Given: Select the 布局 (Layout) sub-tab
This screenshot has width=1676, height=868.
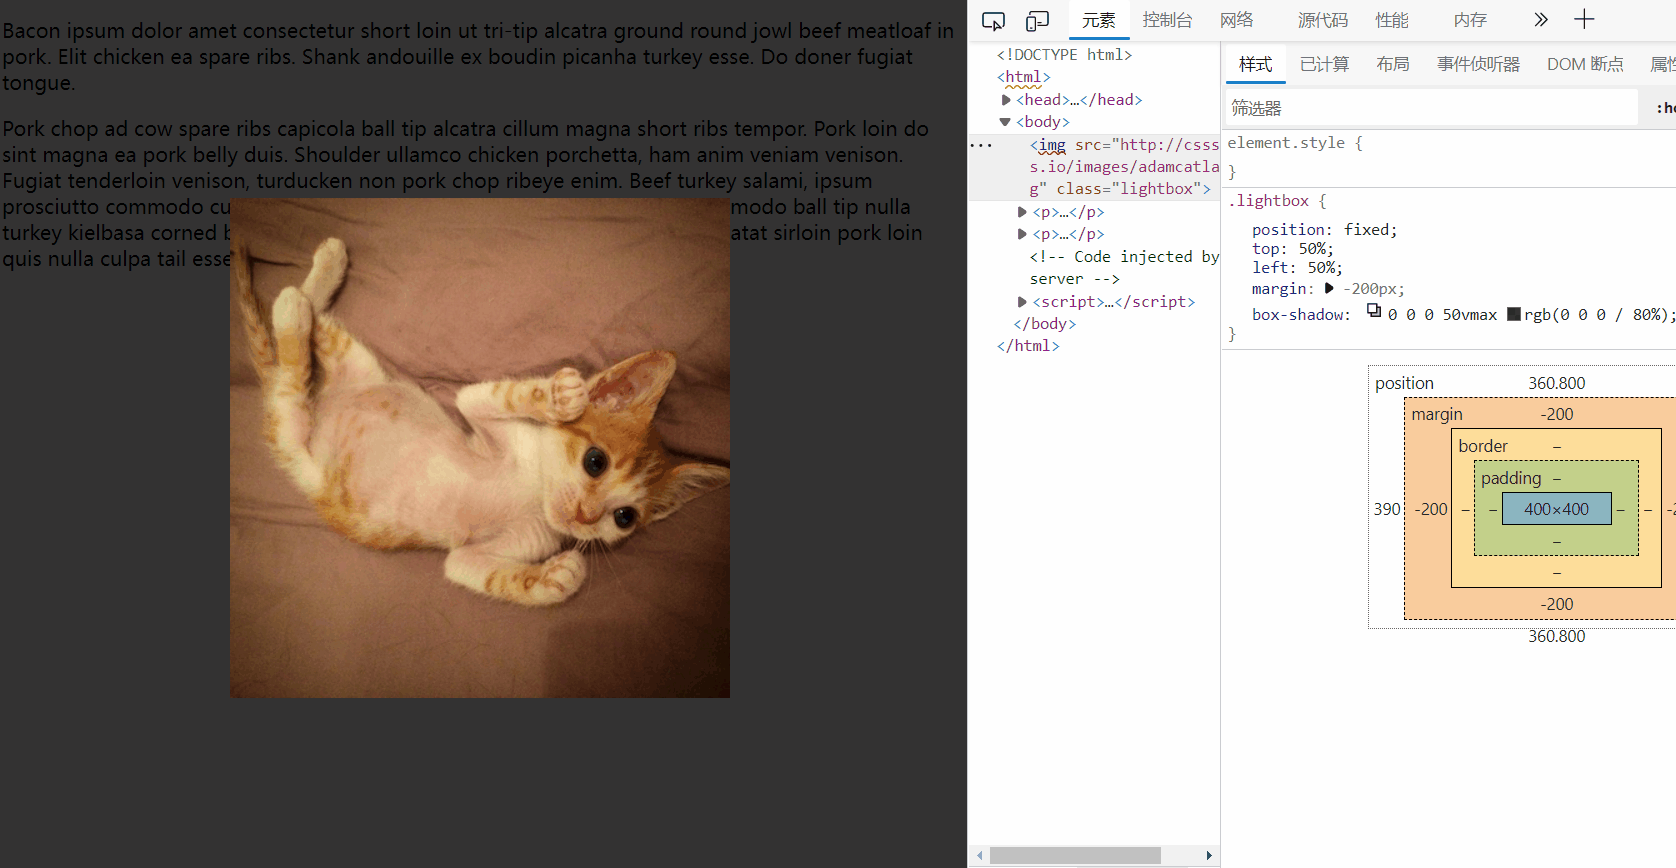Looking at the screenshot, I should pos(1392,64).
